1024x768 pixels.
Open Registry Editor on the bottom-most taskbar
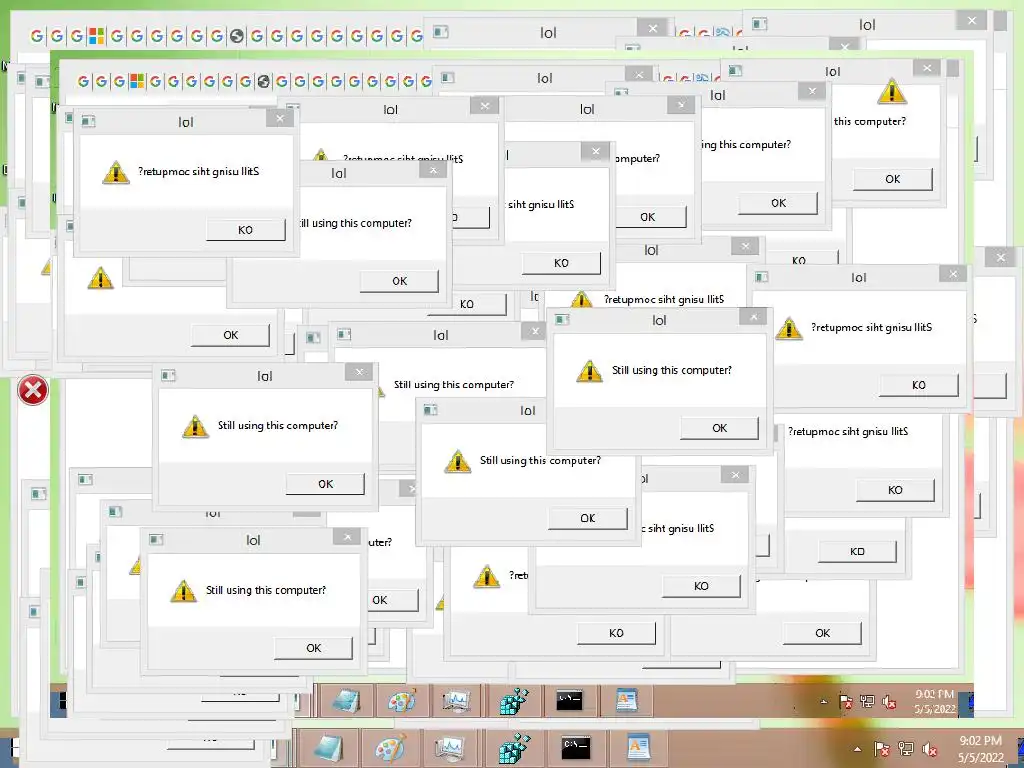point(514,748)
